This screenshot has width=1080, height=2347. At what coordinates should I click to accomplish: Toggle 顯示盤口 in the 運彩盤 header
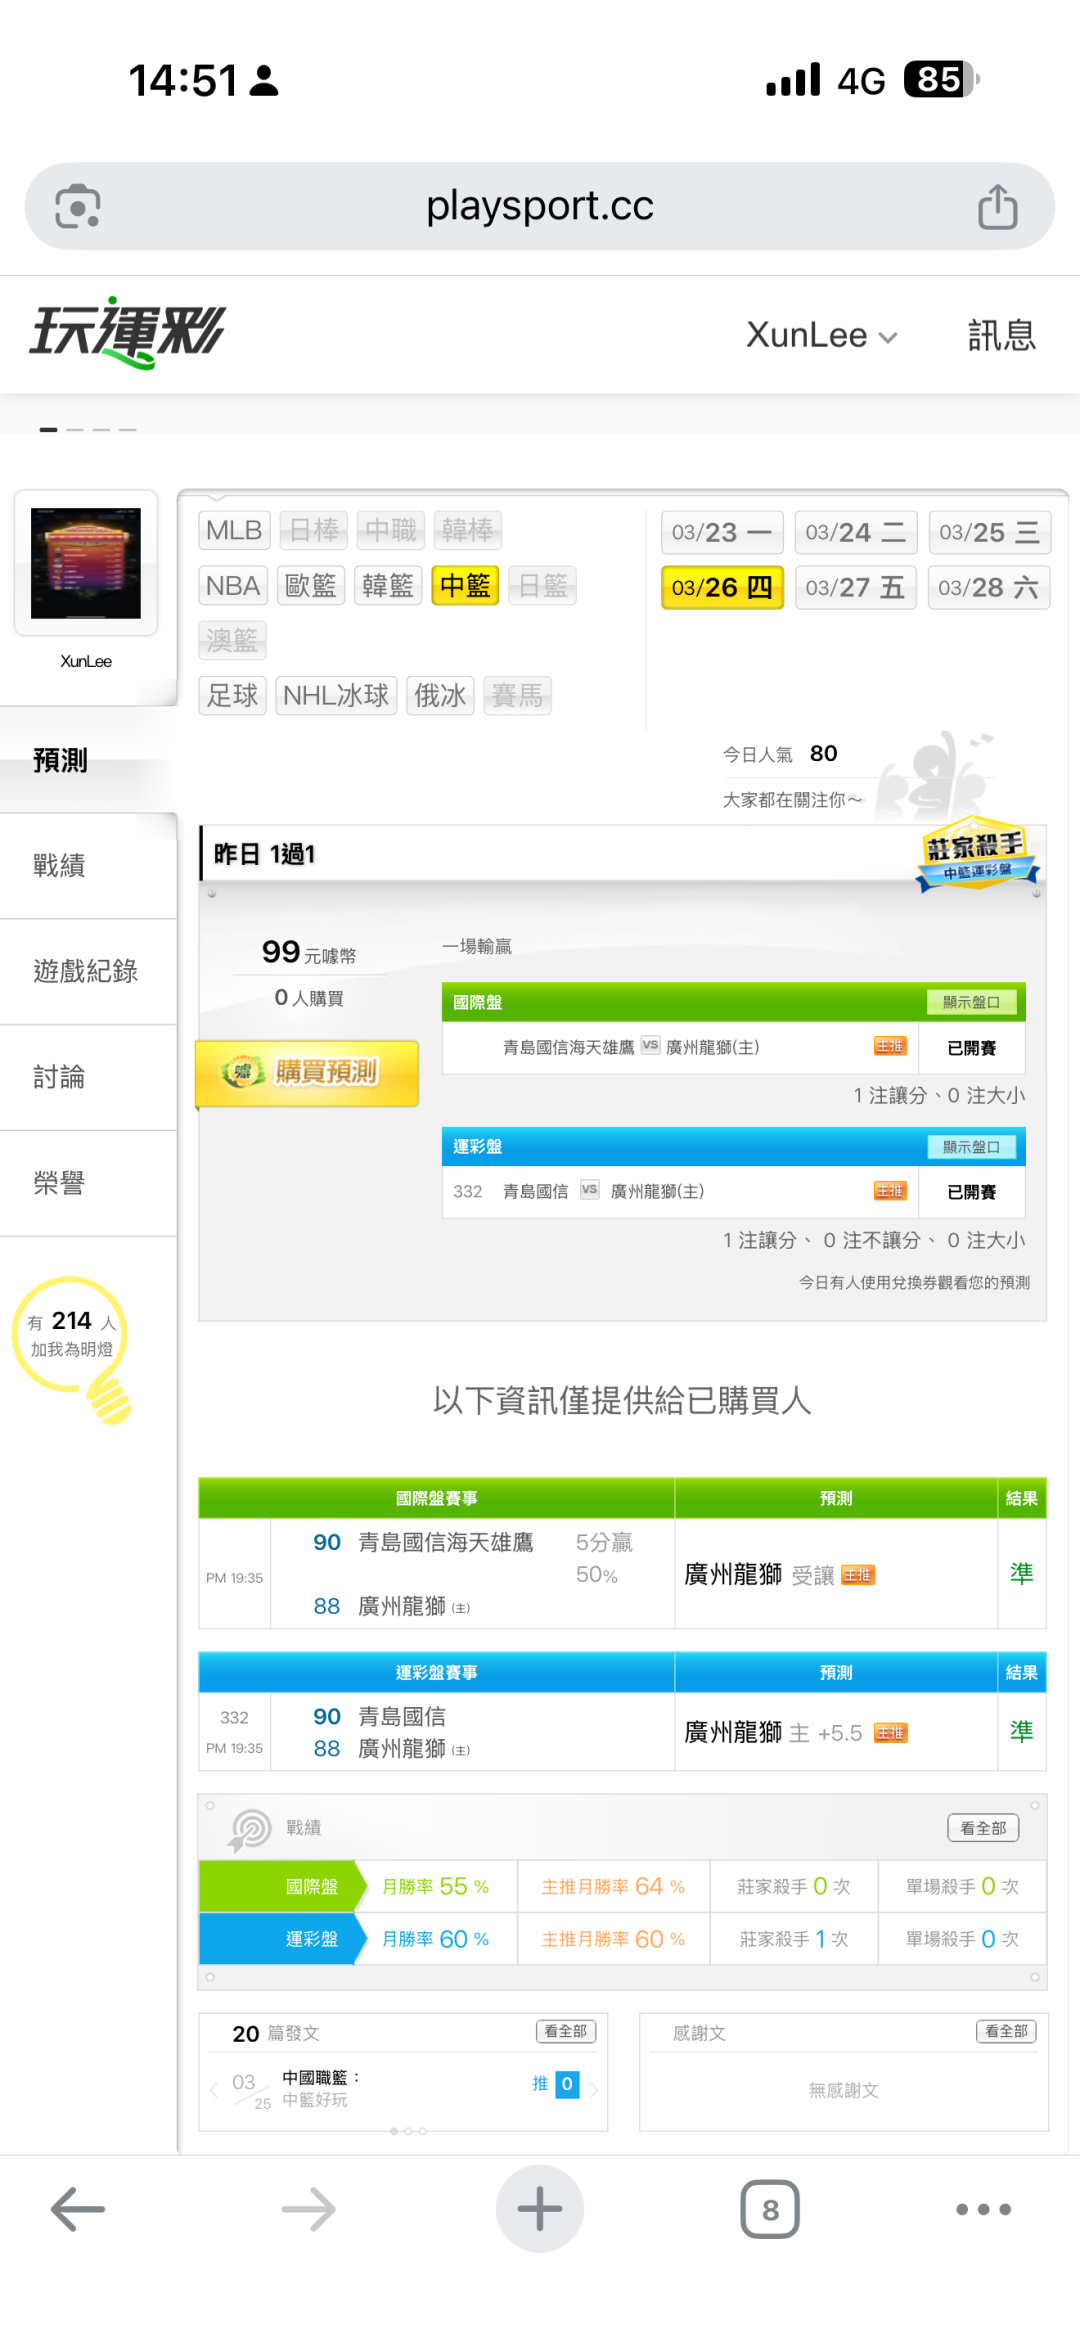pos(970,1147)
